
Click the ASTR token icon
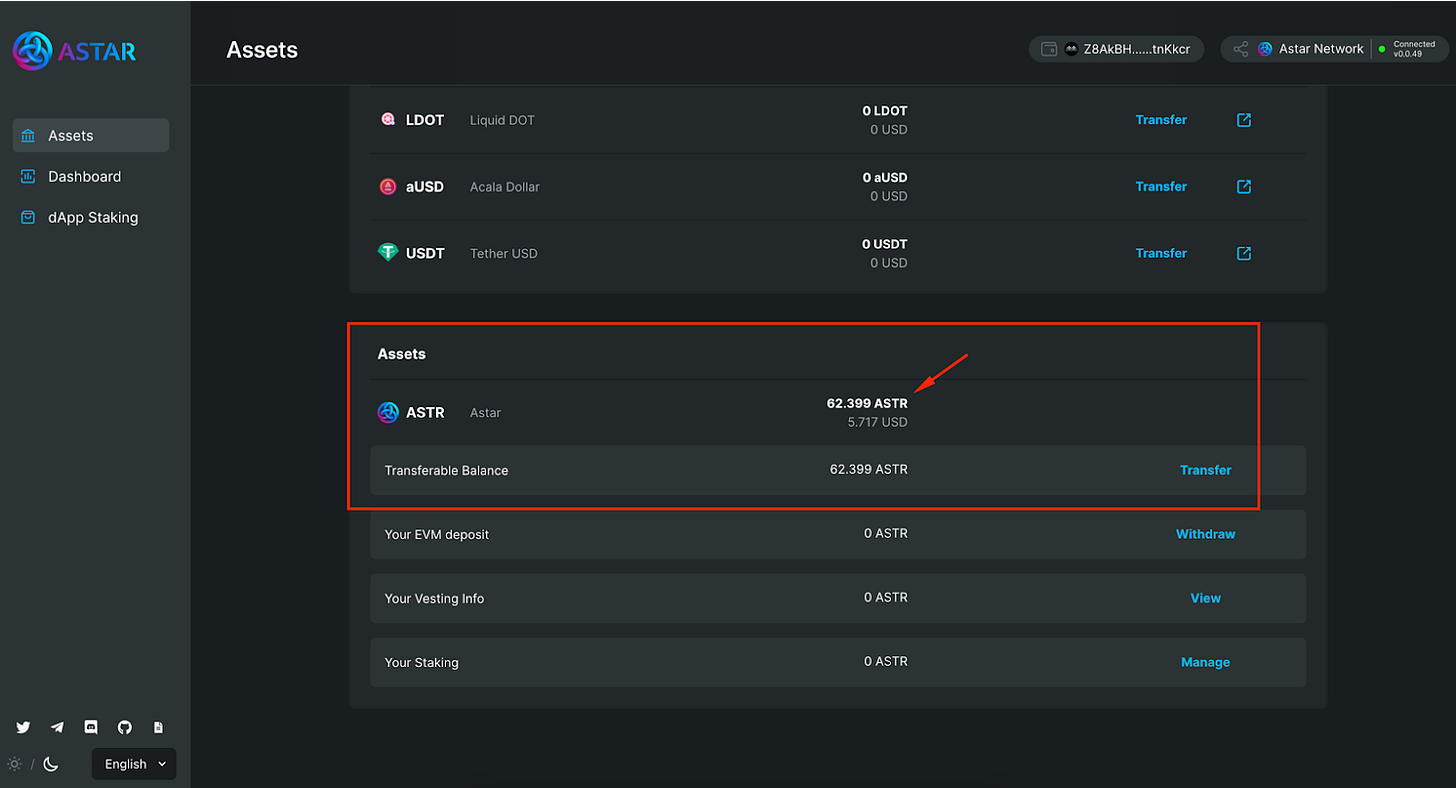point(388,412)
